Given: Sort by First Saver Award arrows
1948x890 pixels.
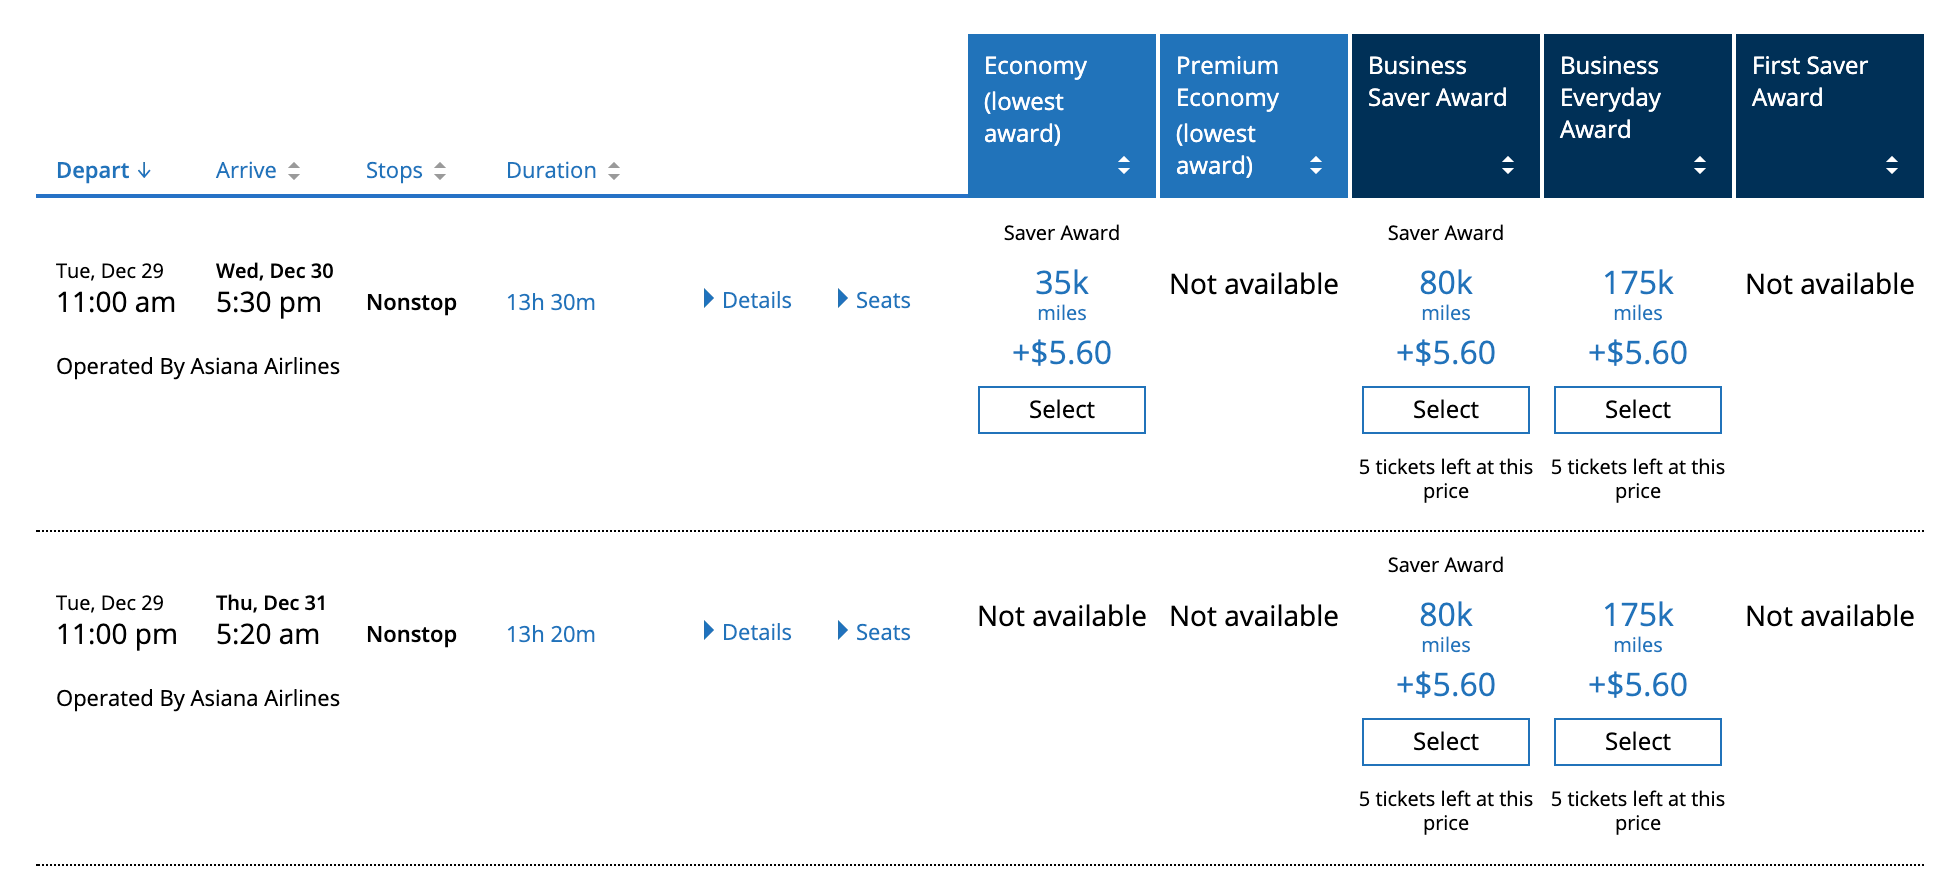Looking at the screenshot, I should (x=1892, y=165).
